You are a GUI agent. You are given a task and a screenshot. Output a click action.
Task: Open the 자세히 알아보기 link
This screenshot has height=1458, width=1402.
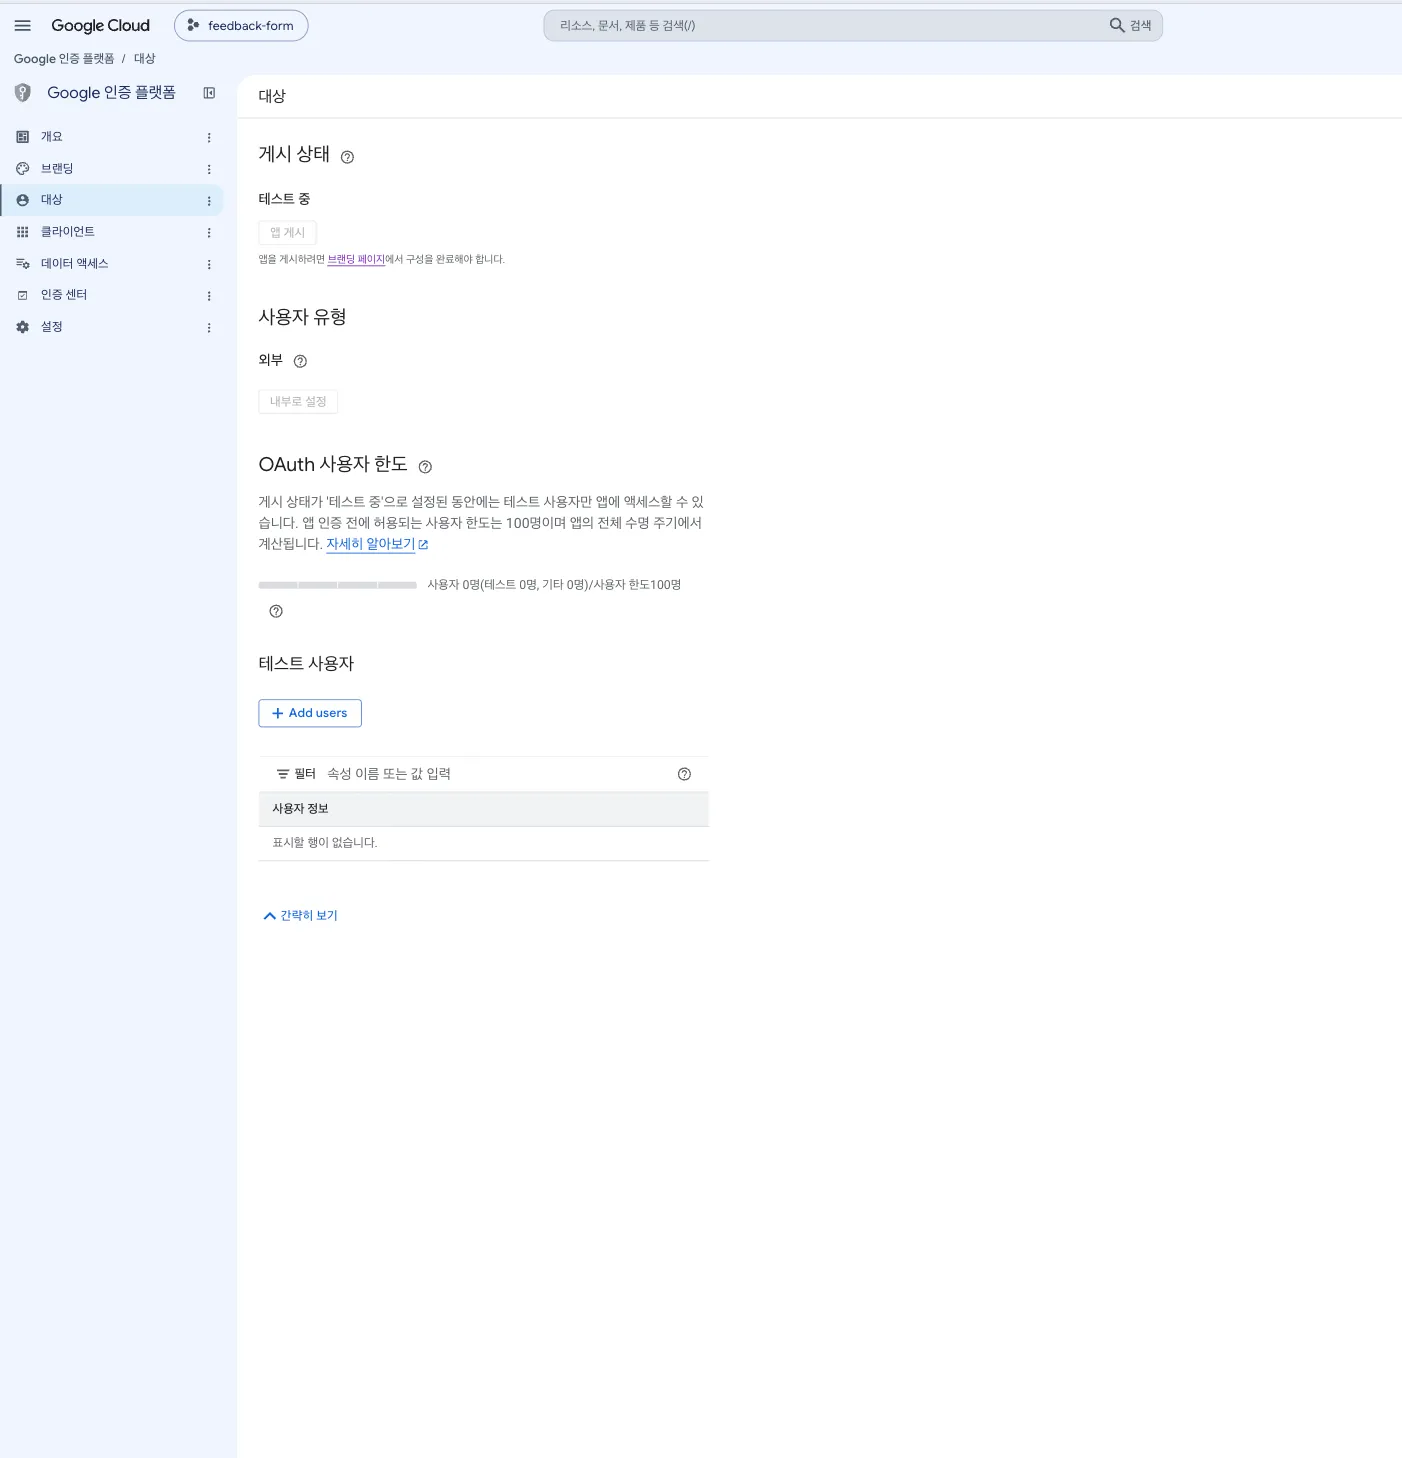tap(377, 544)
